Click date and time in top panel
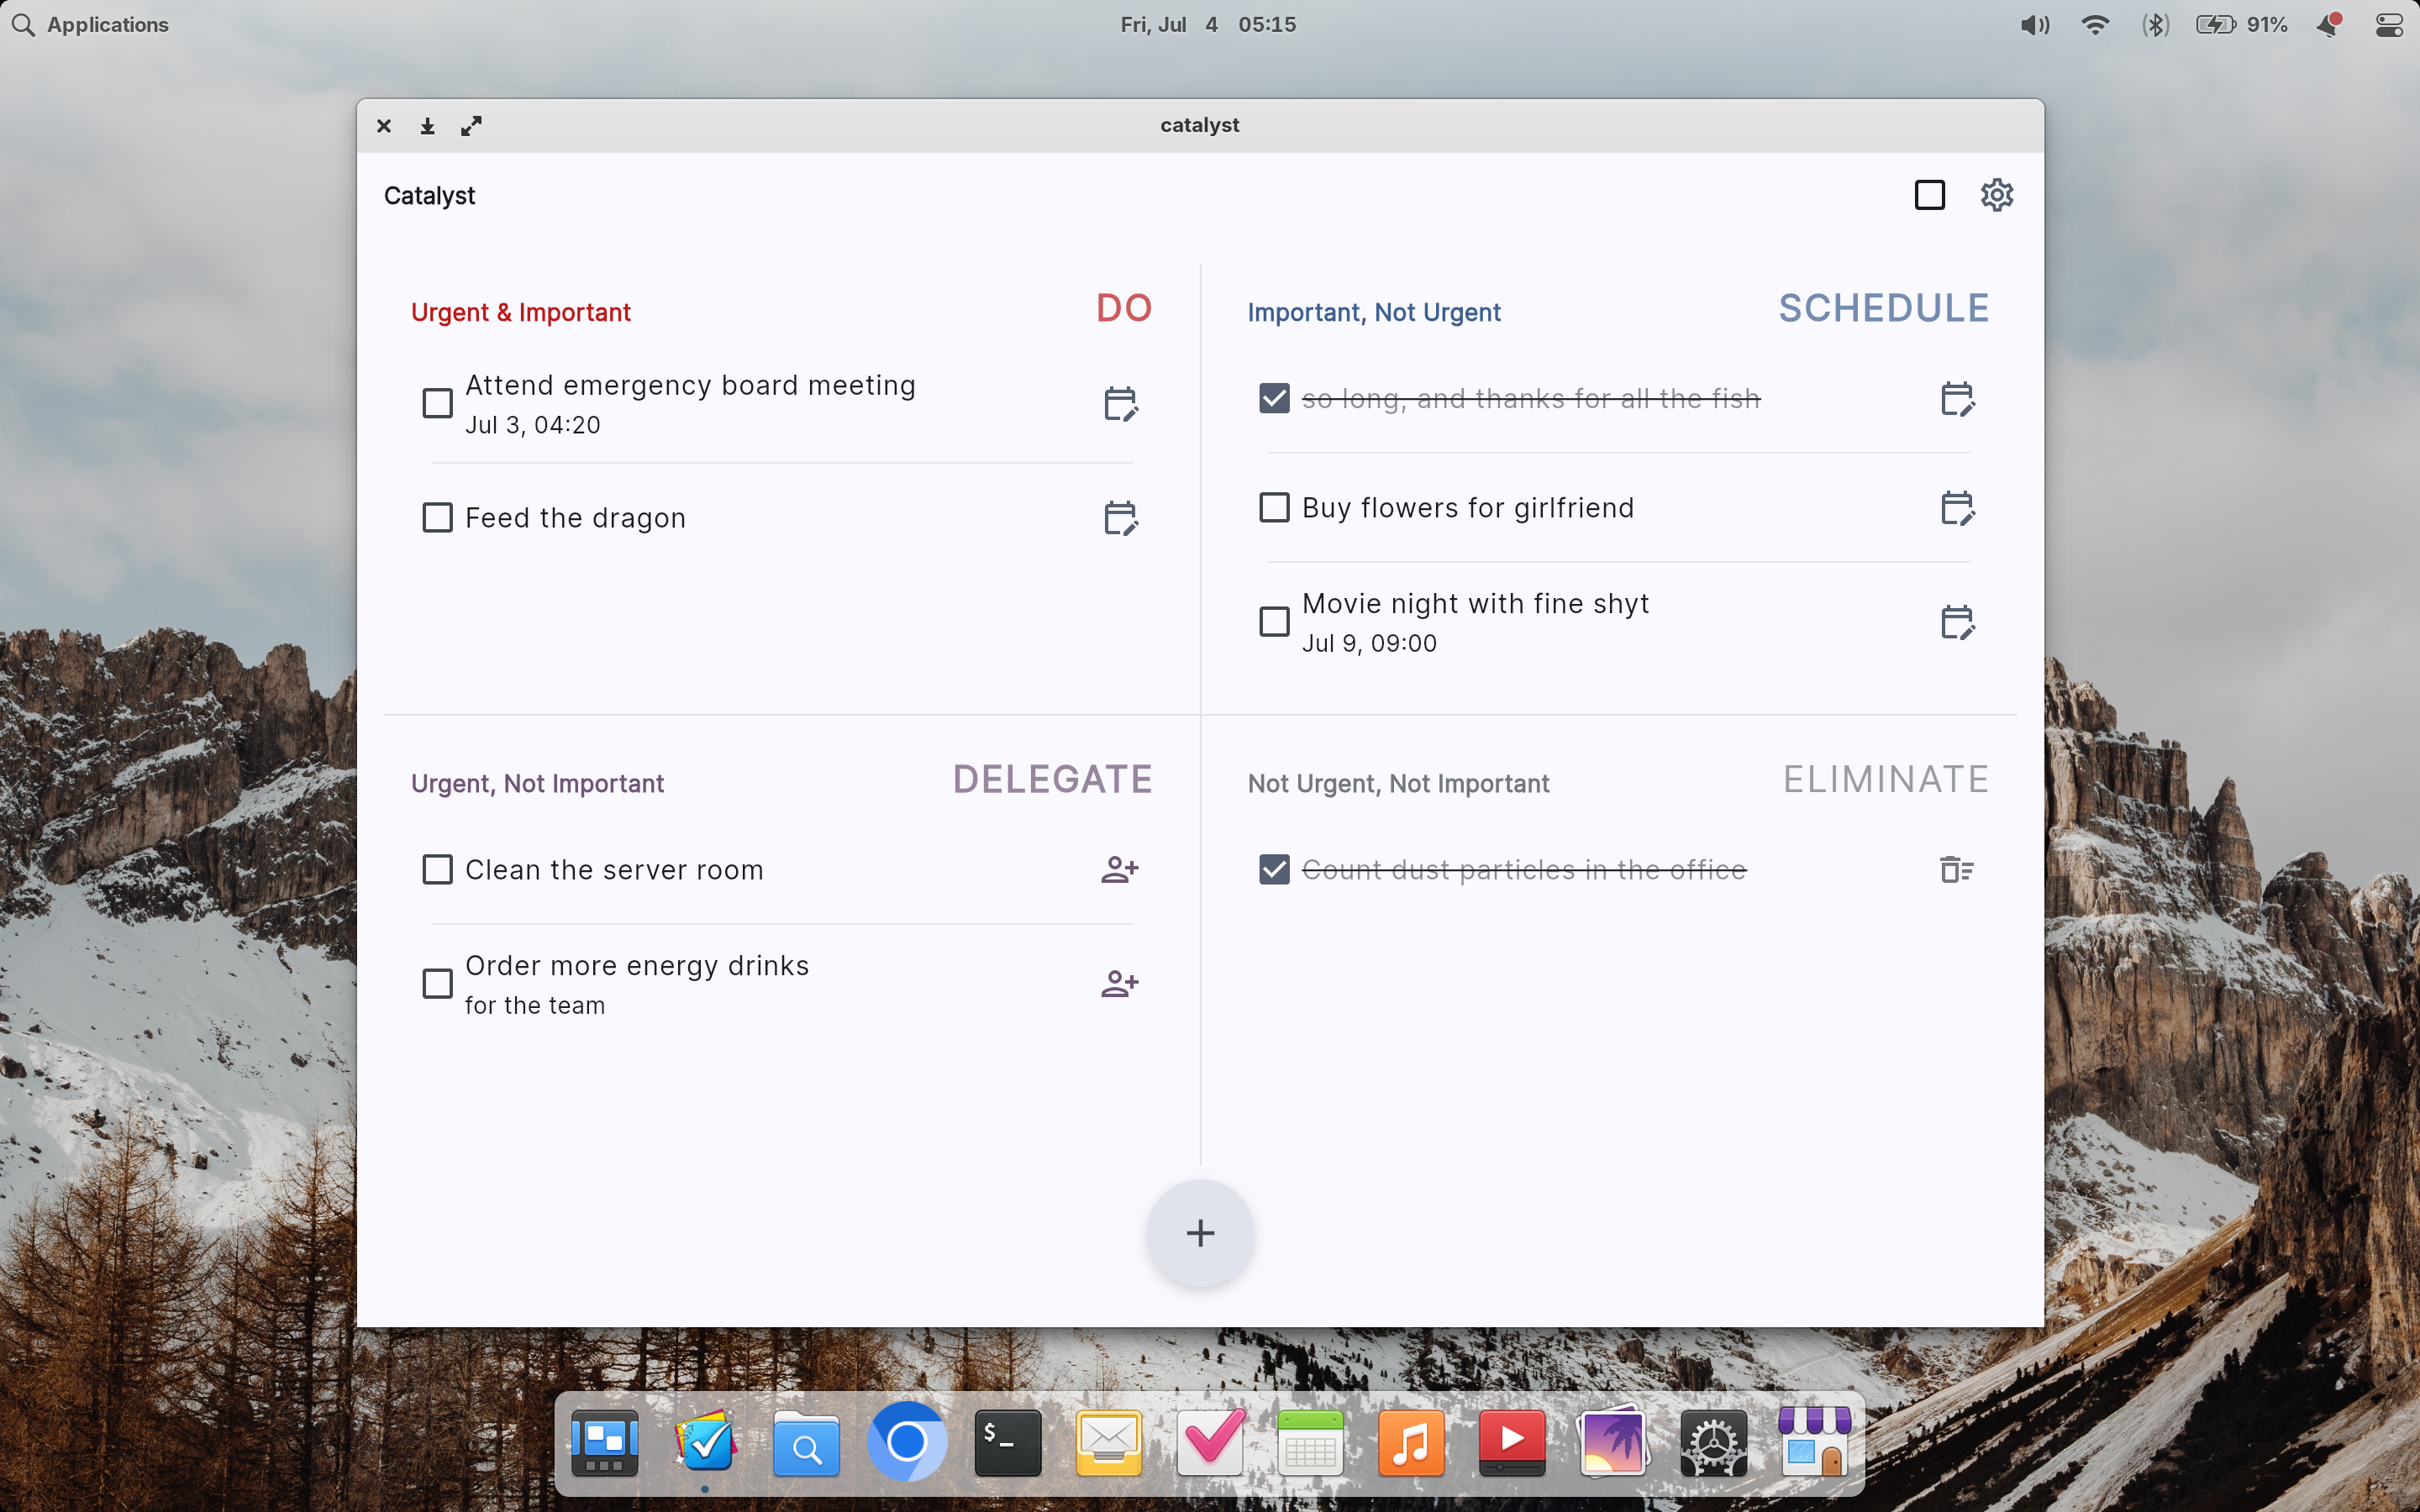Image resolution: width=2420 pixels, height=1512 pixels. [1208, 25]
